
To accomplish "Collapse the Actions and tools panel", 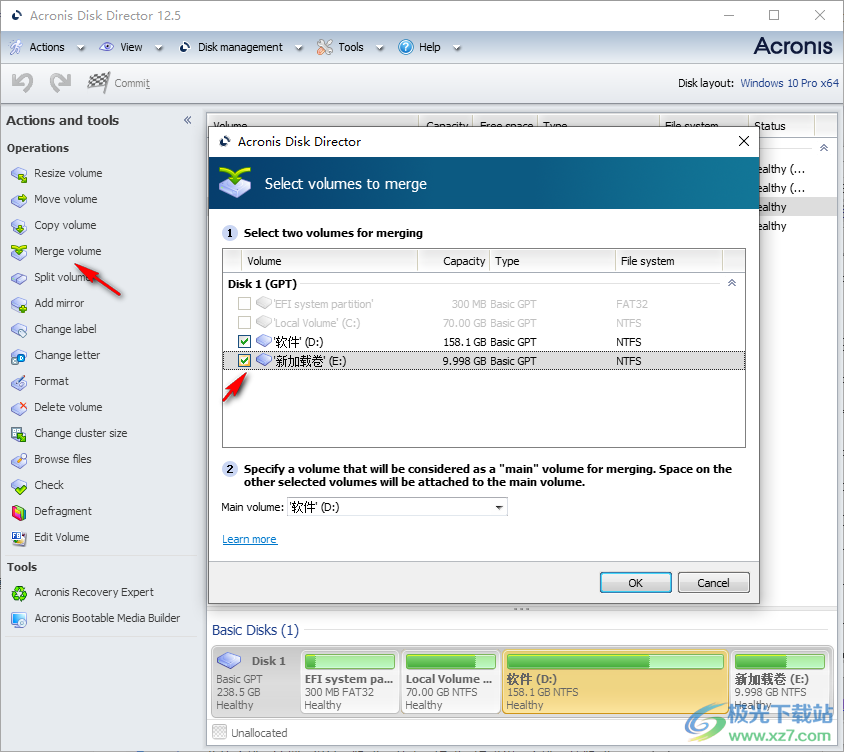I will point(187,120).
